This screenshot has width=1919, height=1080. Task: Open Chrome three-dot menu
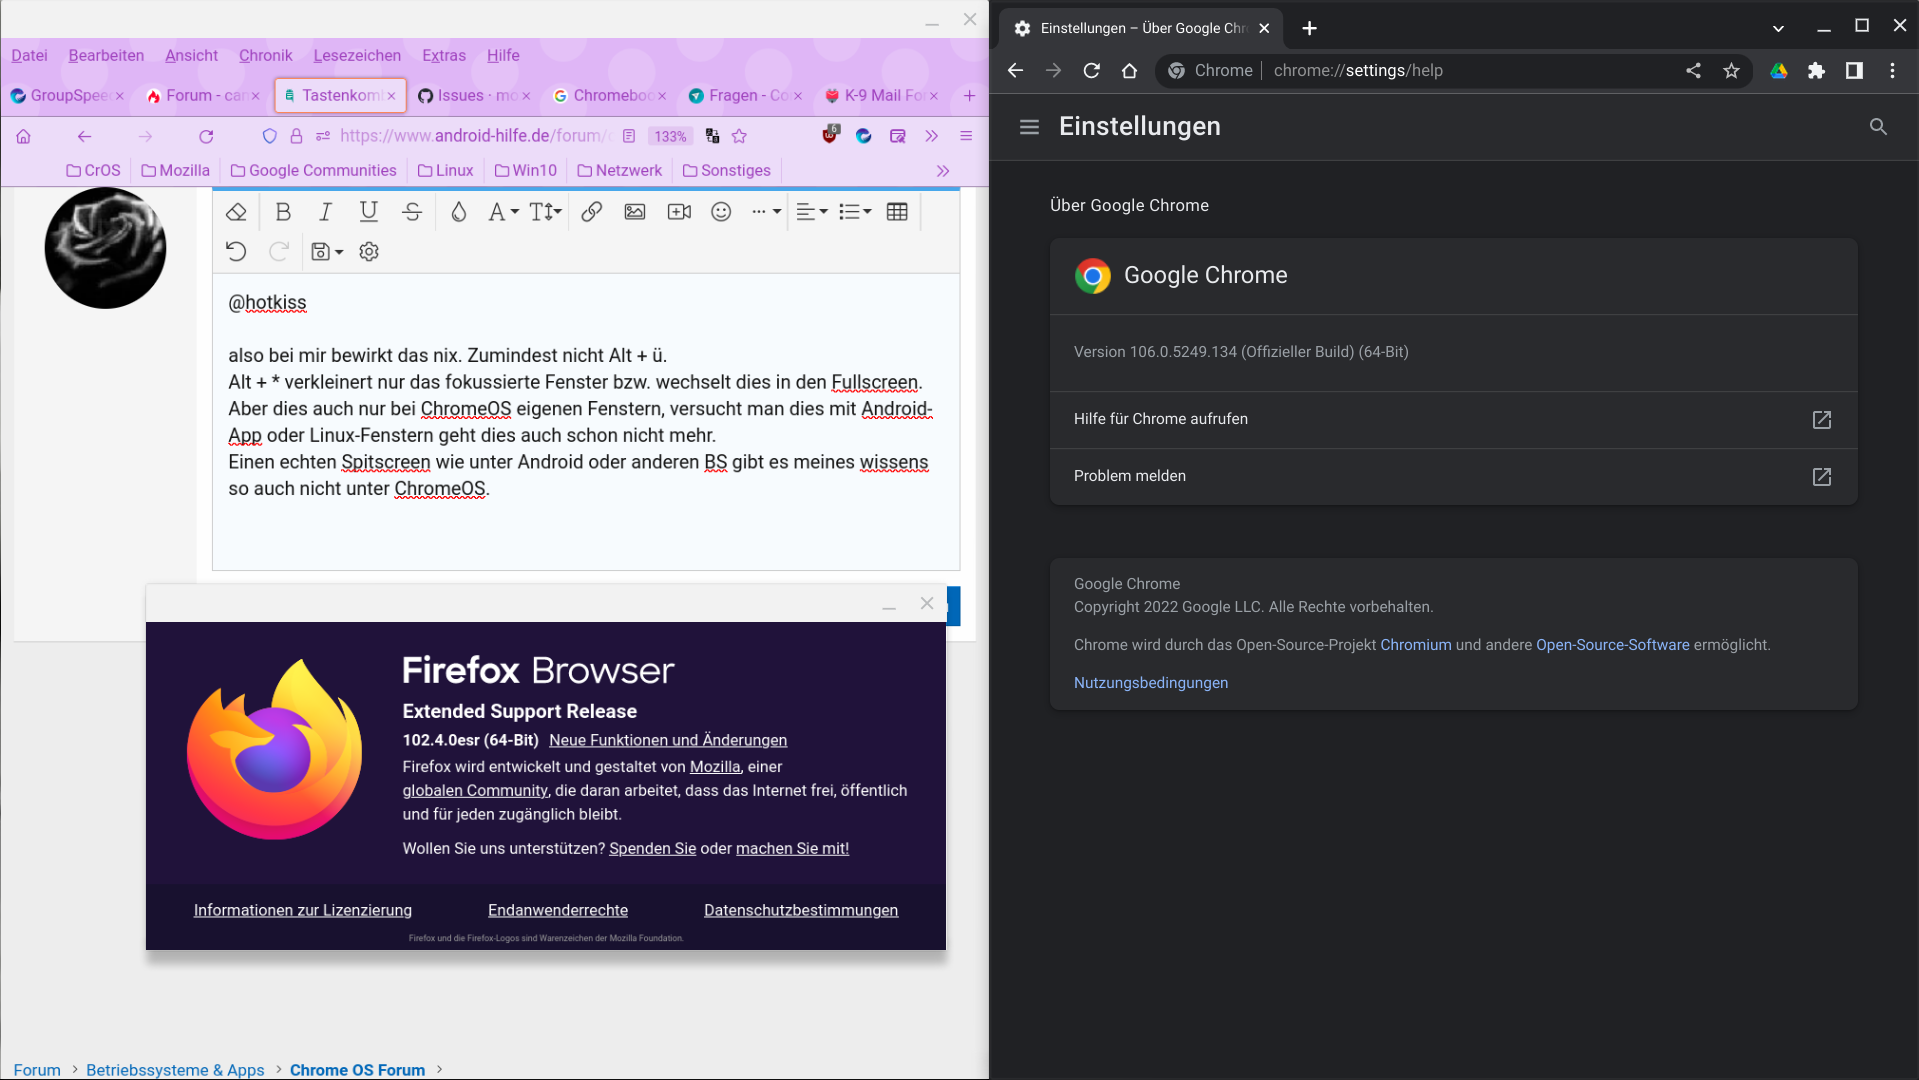[1892, 70]
